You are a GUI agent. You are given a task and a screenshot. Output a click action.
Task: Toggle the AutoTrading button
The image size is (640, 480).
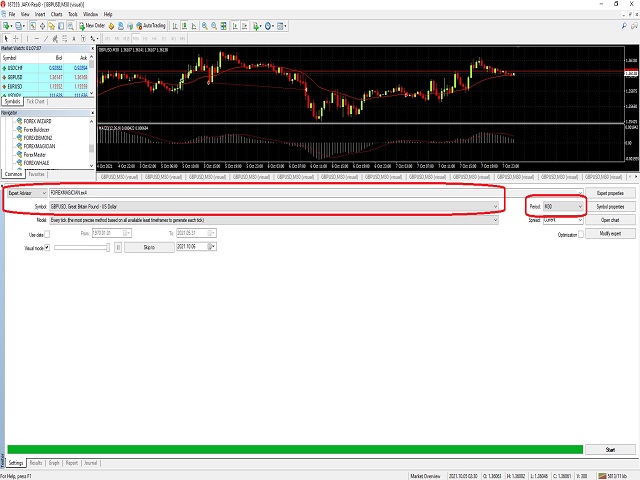click(x=151, y=26)
